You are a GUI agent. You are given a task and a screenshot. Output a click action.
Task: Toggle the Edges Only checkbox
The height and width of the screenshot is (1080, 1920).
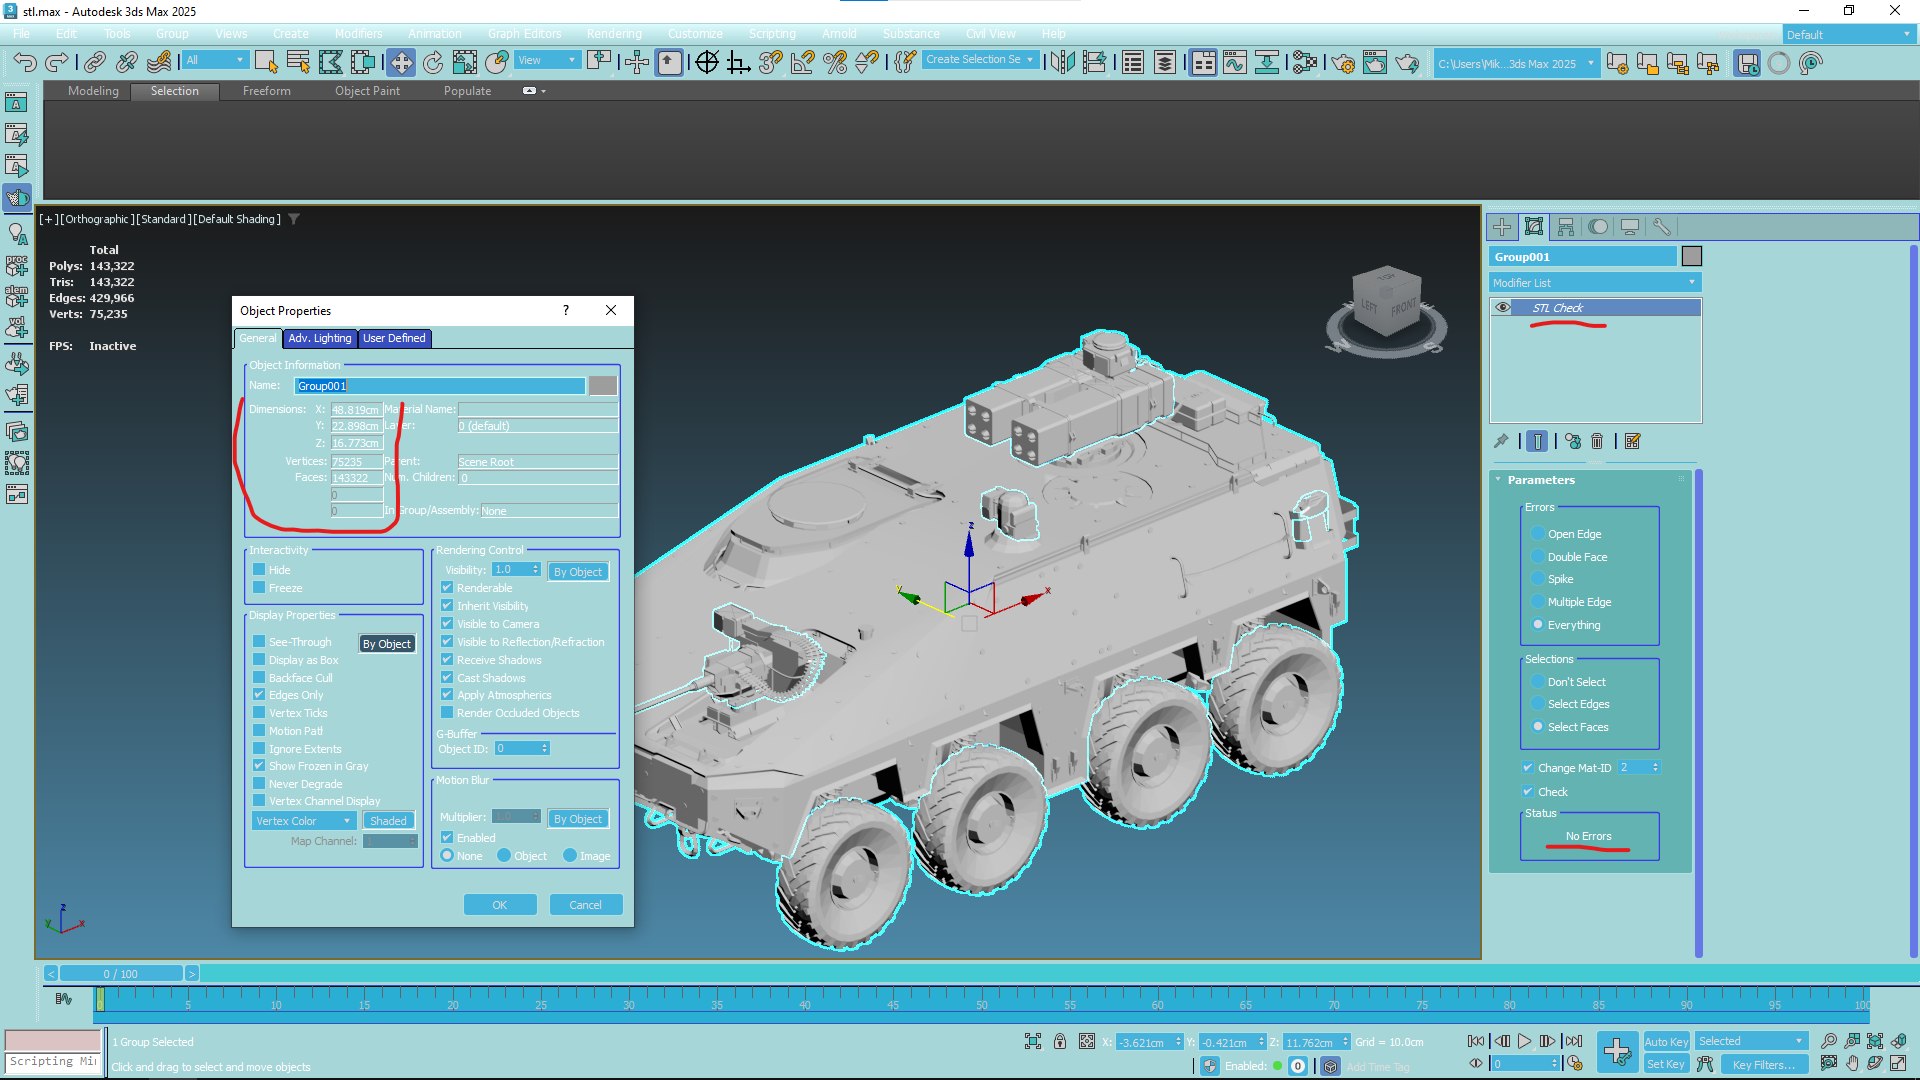[x=259, y=695]
